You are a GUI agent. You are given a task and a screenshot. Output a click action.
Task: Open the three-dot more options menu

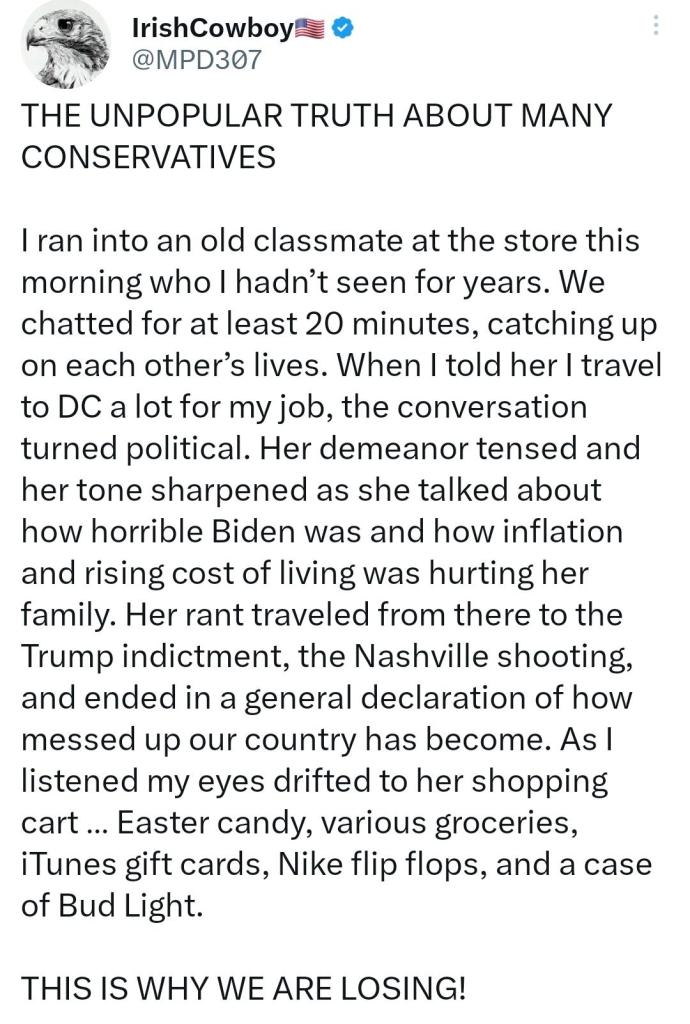[x=656, y=25]
